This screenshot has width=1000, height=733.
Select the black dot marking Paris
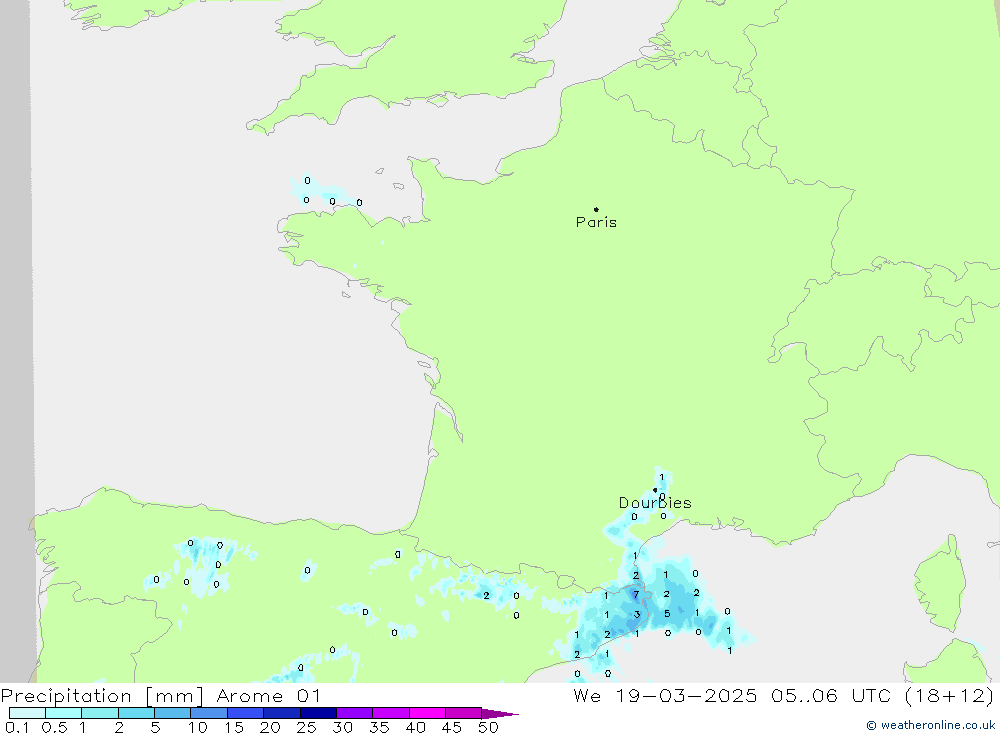[x=596, y=209]
